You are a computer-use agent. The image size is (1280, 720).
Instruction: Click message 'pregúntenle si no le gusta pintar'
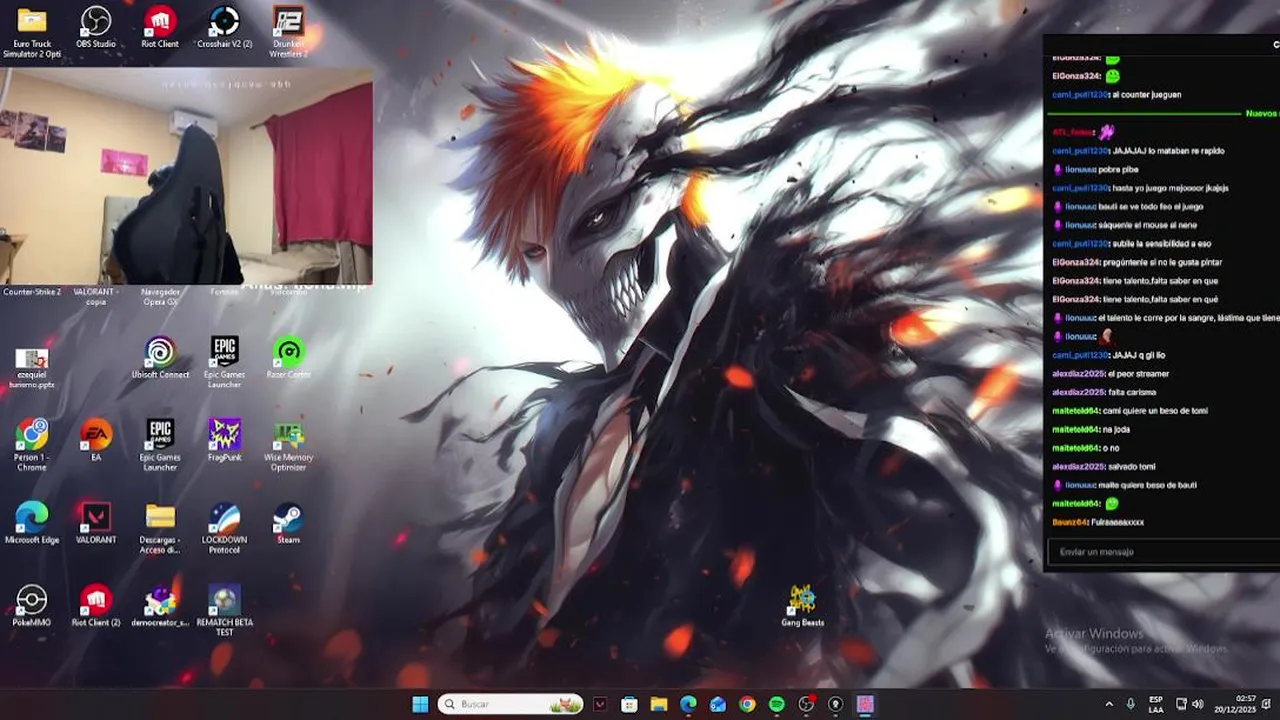tap(1163, 262)
